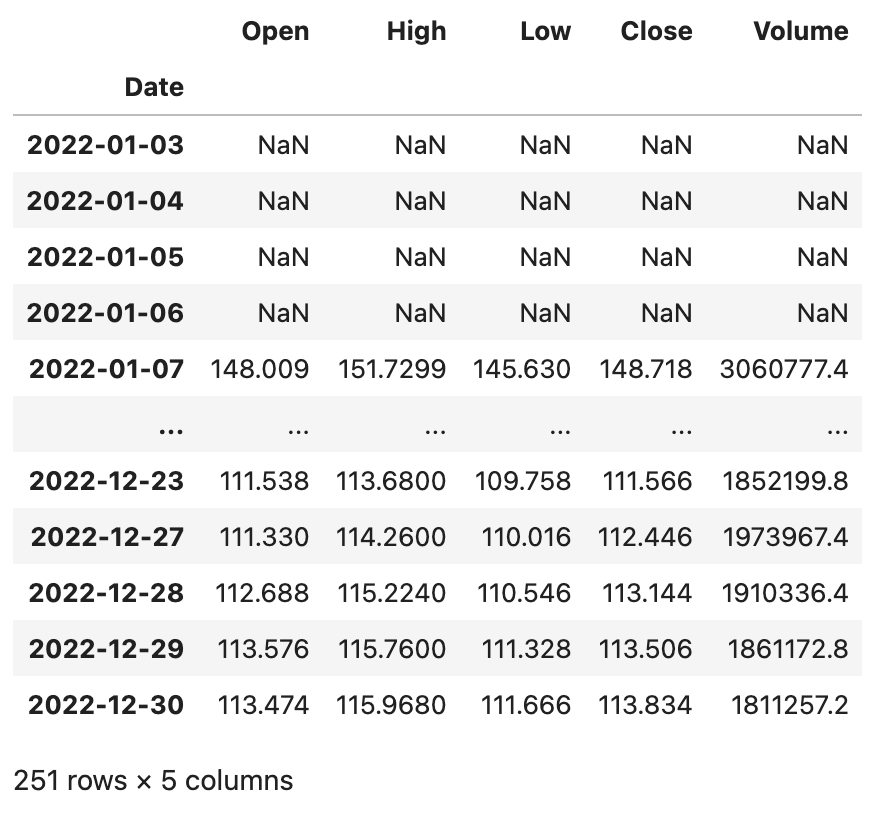Click the 2022-01-07 row label
880x820 pixels.
click(x=106, y=369)
